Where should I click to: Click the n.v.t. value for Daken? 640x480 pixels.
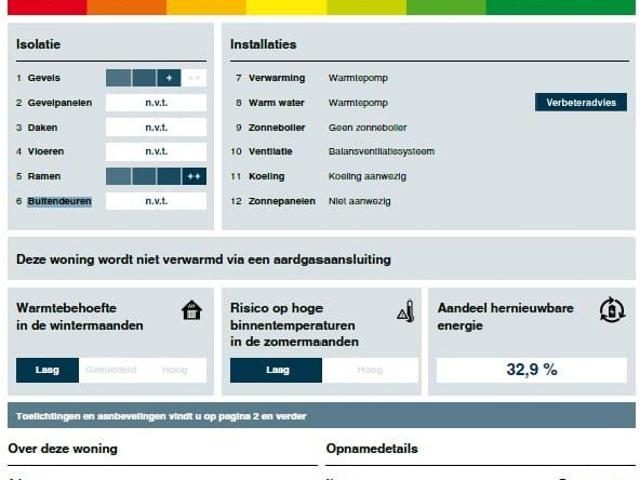pos(156,128)
